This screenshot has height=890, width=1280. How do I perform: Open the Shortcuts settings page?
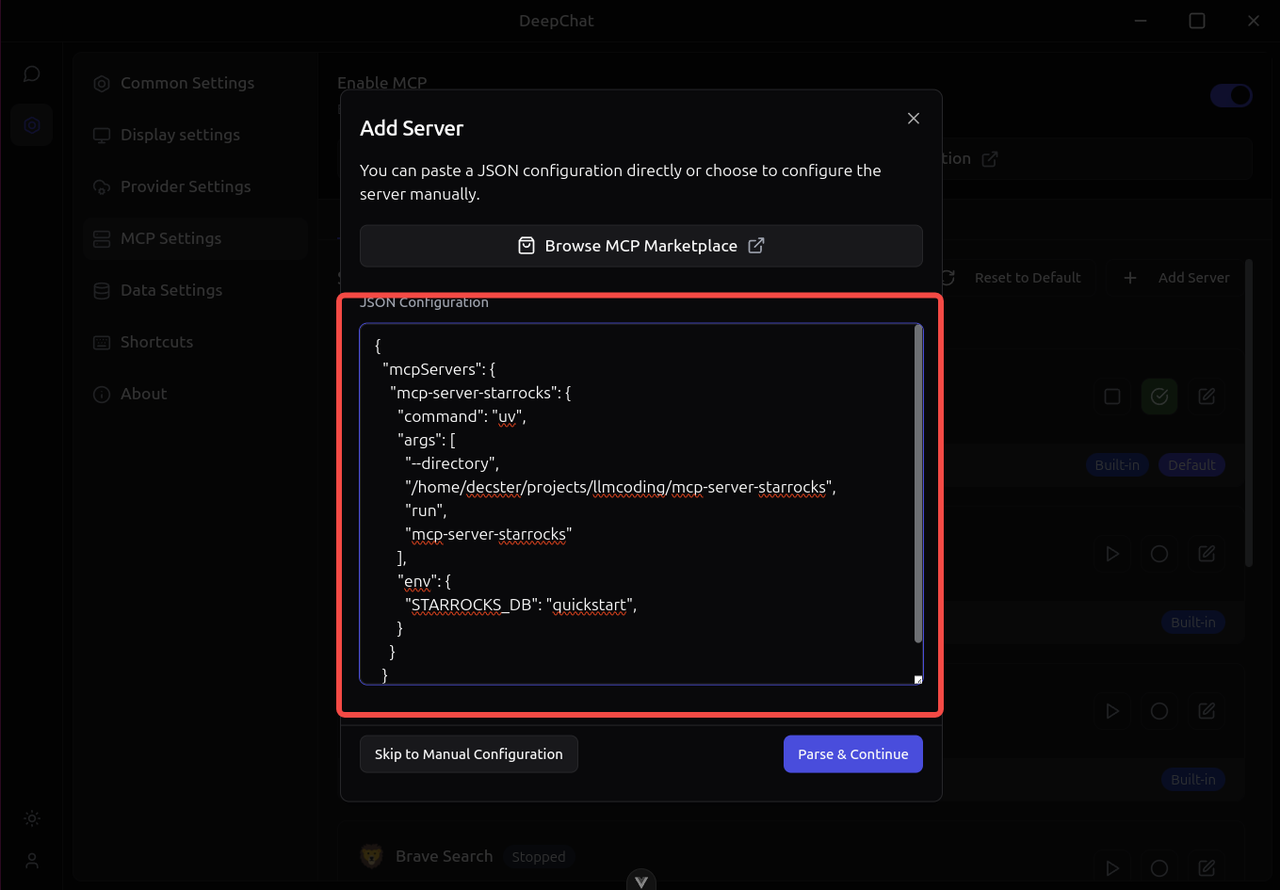coord(196,342)
